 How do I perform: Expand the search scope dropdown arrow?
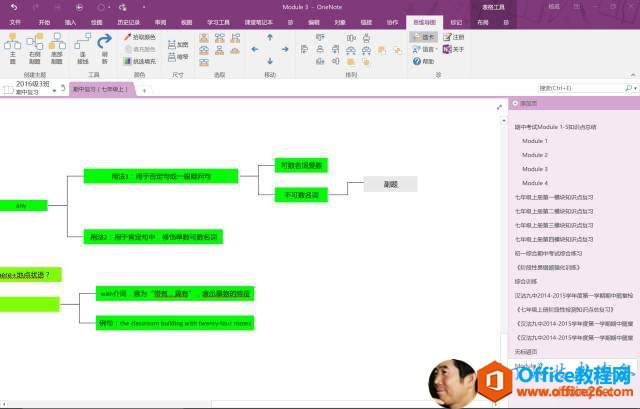(x=636, y=88)
